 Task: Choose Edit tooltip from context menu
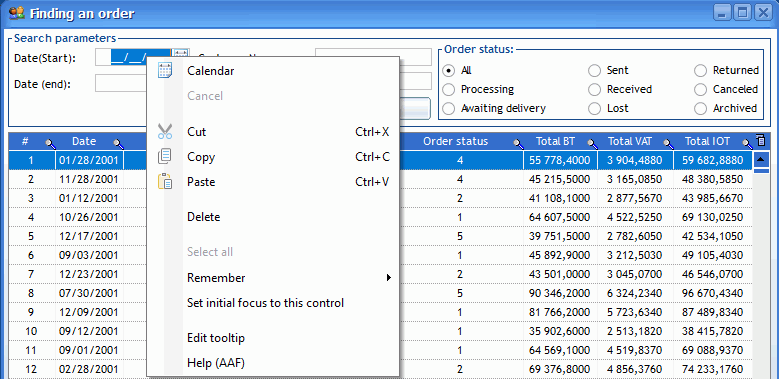click(x=273, y=338)
